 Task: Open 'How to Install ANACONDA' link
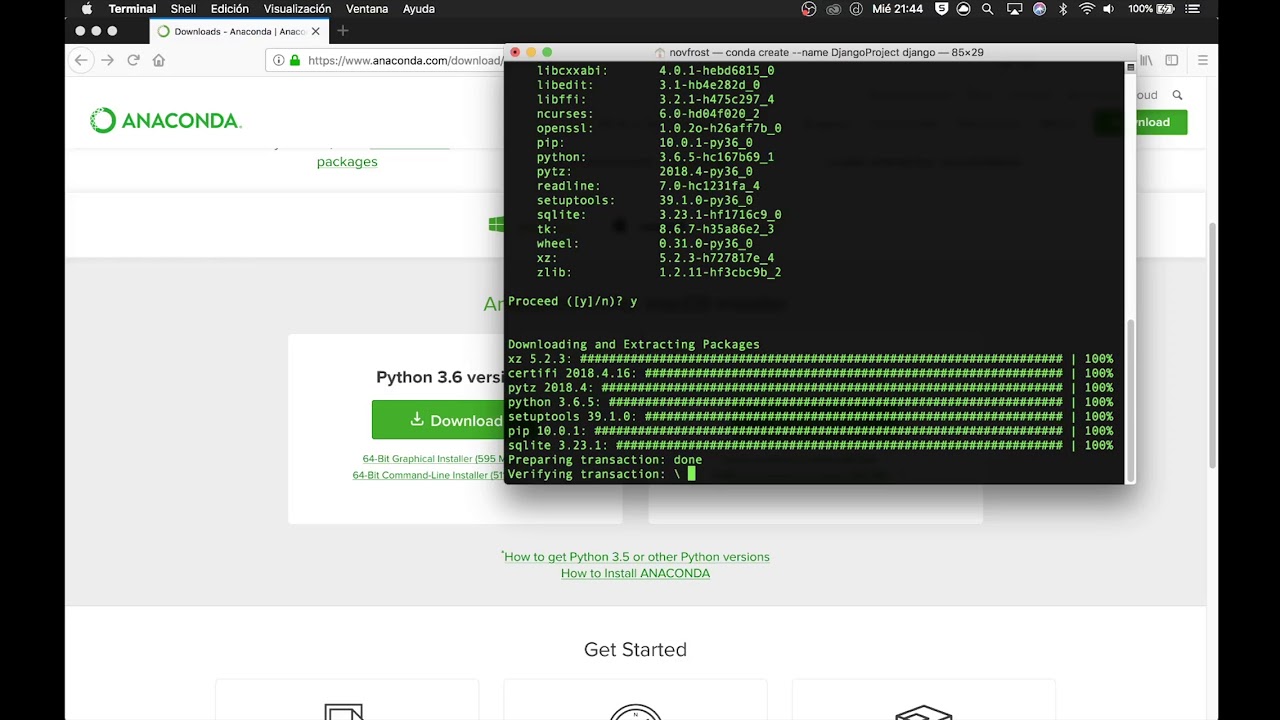[635, 574]
